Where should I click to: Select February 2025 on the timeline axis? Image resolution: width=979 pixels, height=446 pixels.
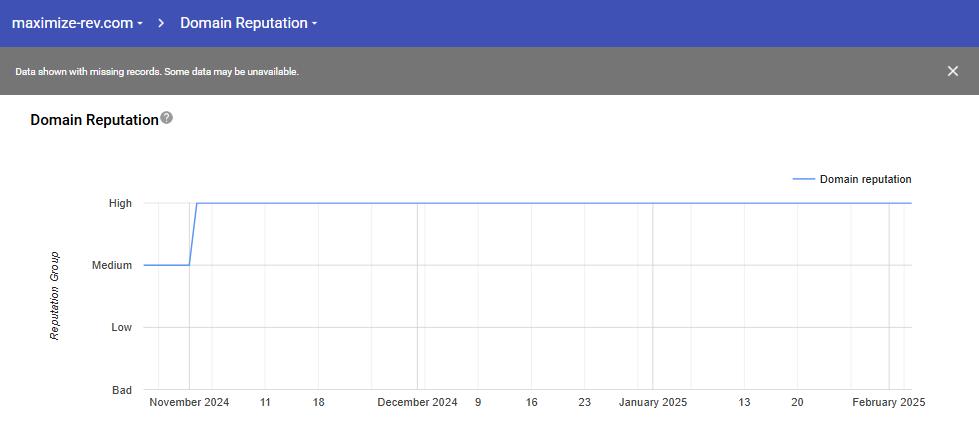point(888,403)
